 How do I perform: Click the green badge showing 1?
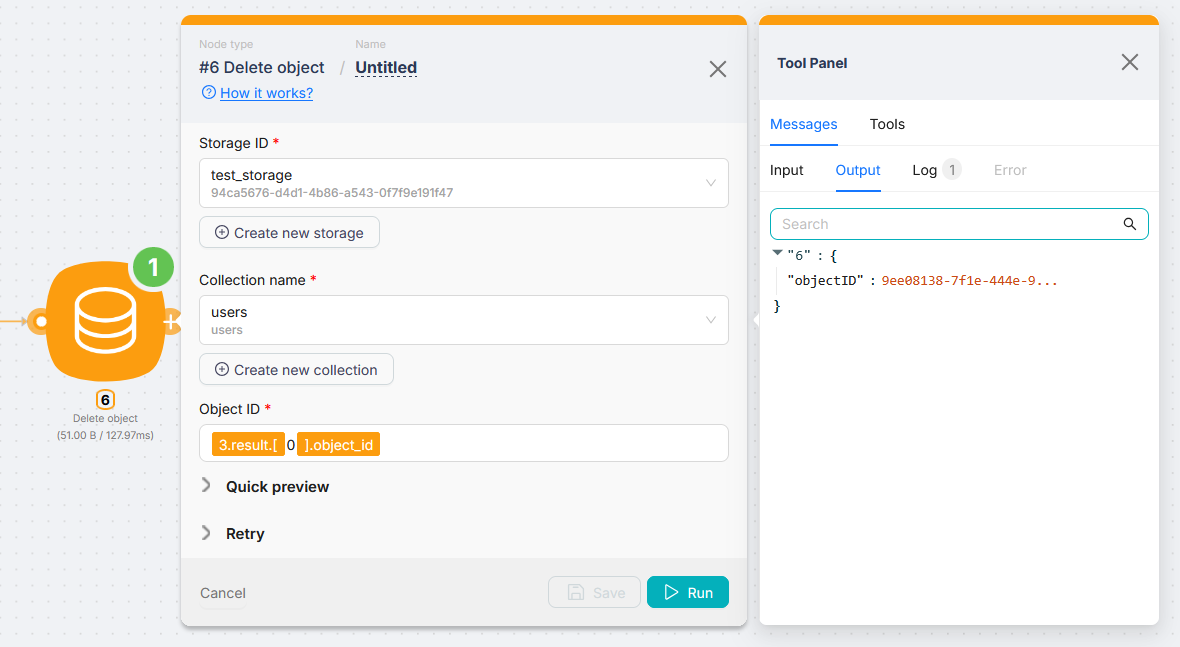(x=153, y=267)
